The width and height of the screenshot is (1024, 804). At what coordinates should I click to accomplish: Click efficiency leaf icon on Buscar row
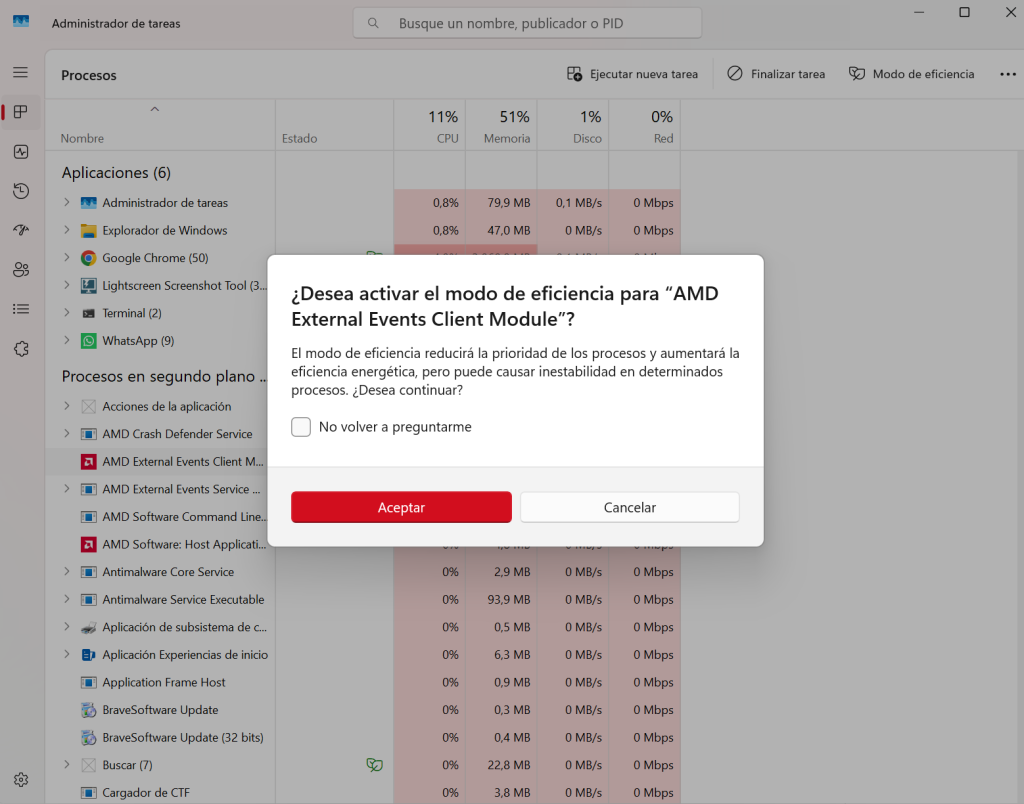pyautogui.click(x=374, y=765)
